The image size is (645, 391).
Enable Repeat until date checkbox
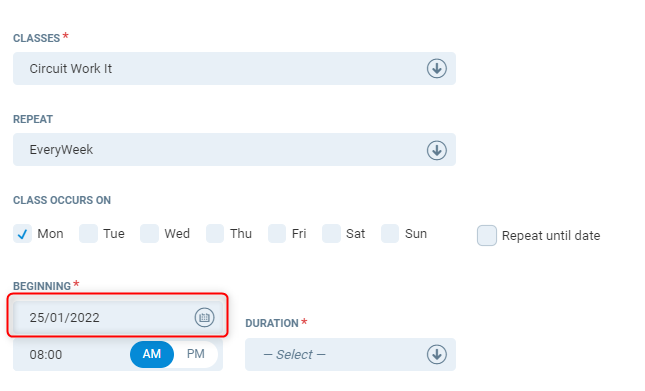[x=487, y=236]
